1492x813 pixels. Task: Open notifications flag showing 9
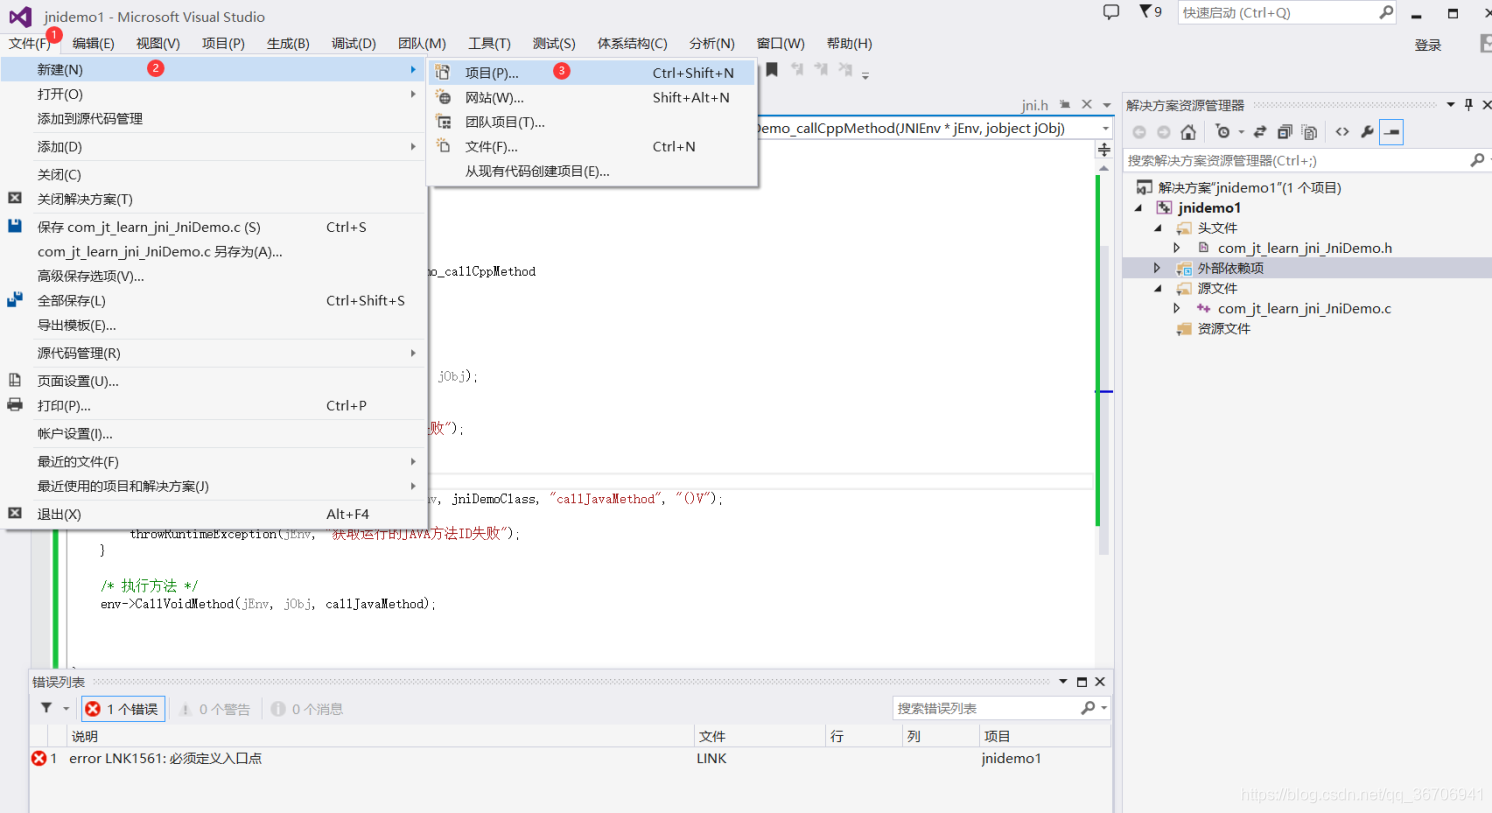(1151, 12)
